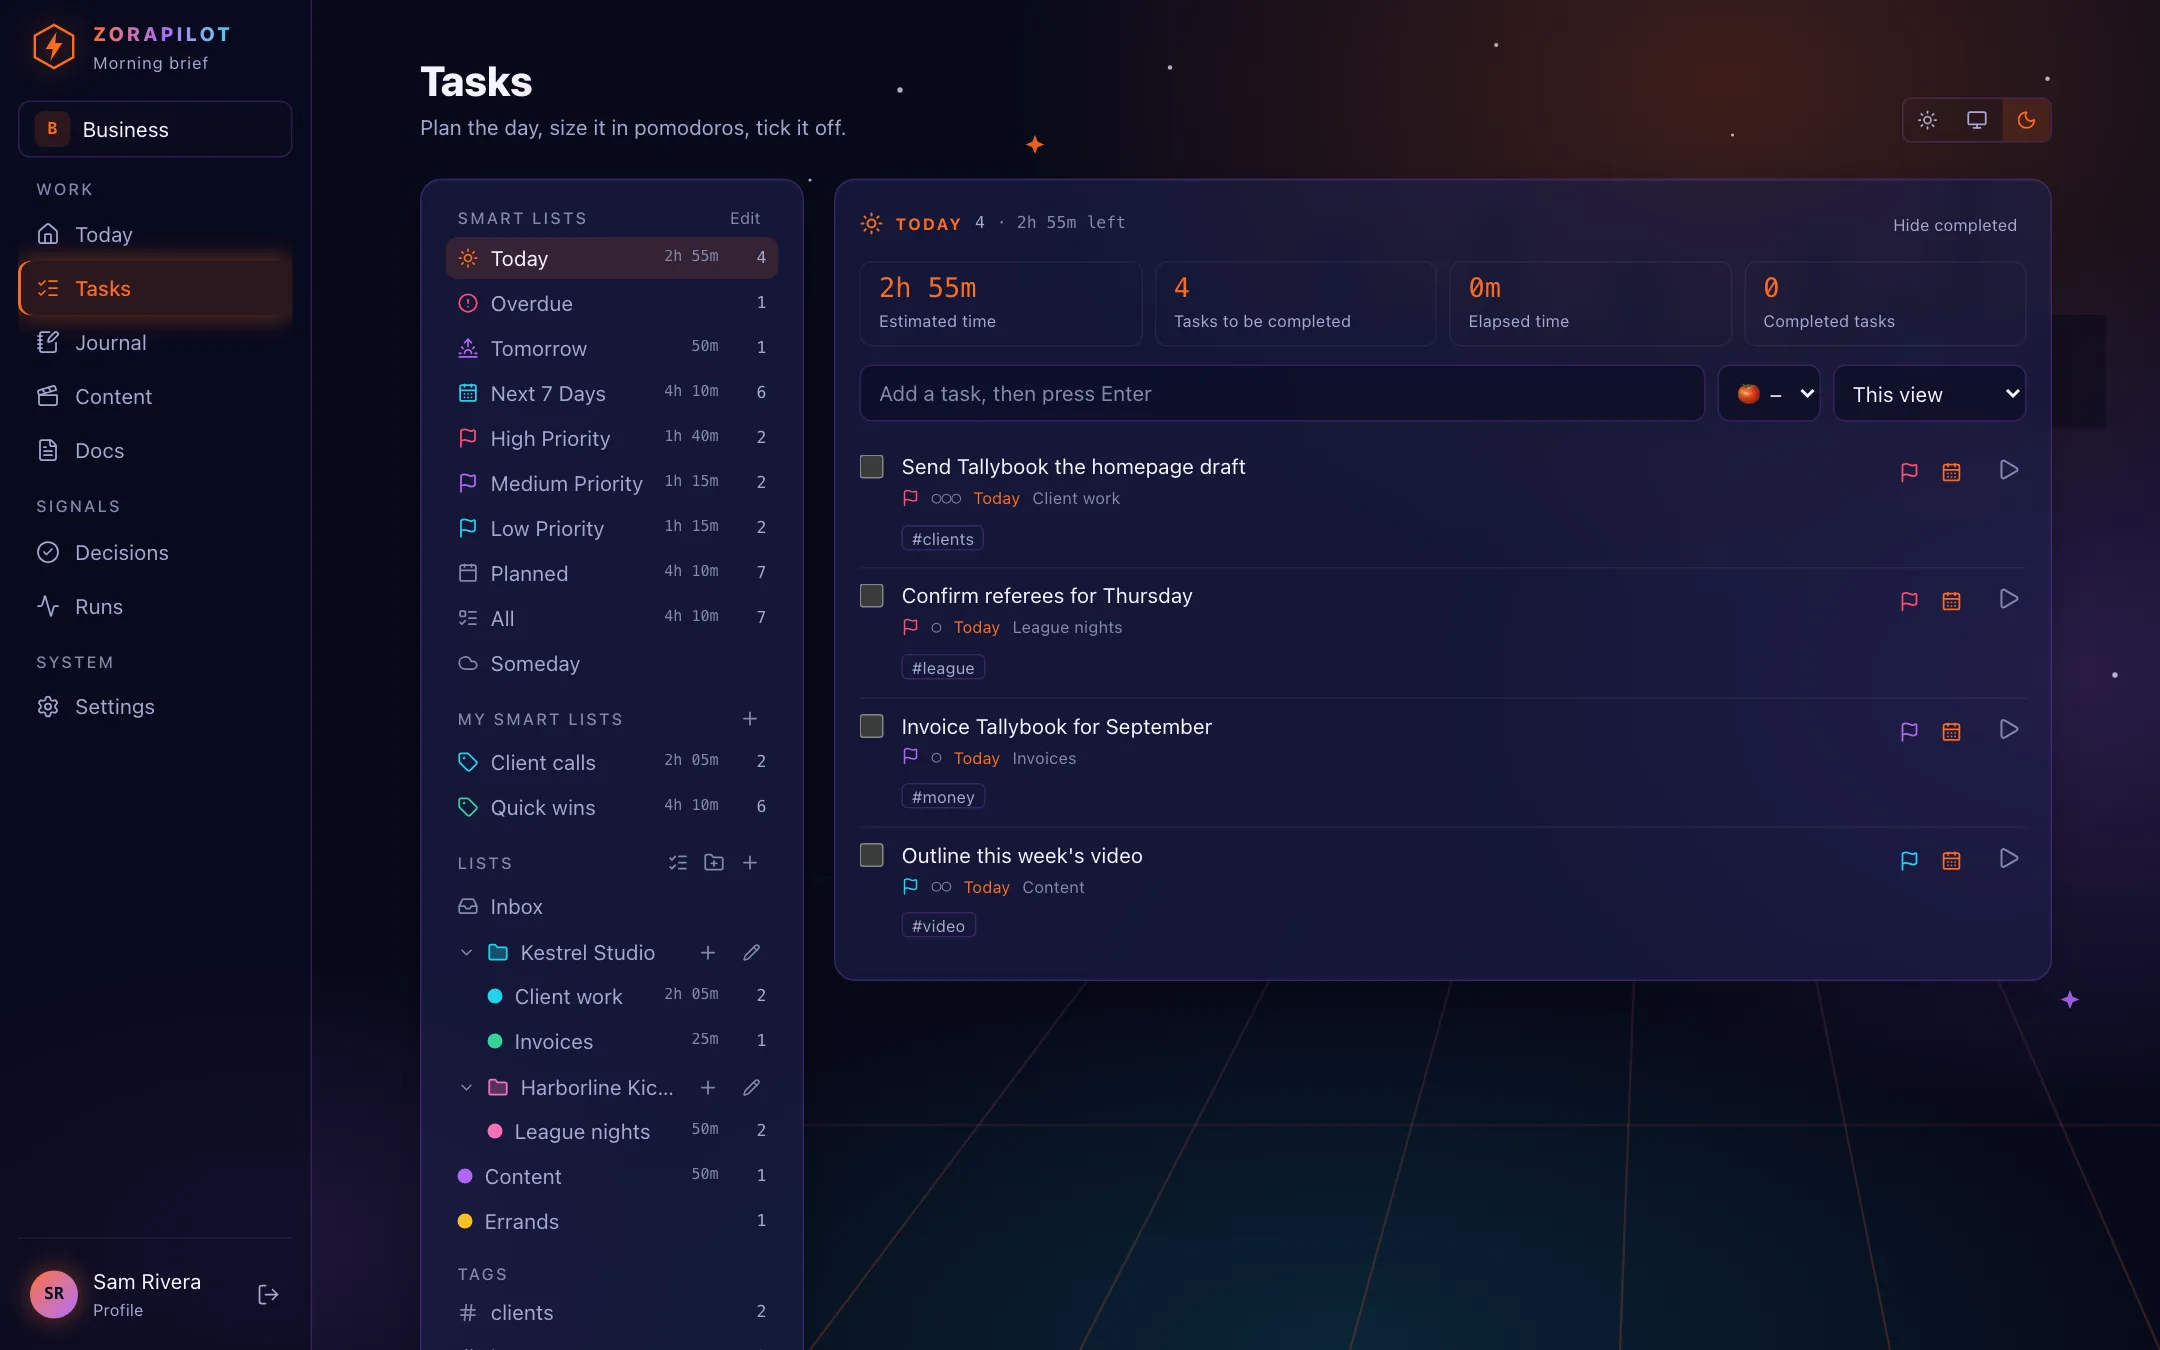The width and height of the screenshot is (2160, 1350).
Task: Start timer for Outline this week's video
Action: (2008, 859)
